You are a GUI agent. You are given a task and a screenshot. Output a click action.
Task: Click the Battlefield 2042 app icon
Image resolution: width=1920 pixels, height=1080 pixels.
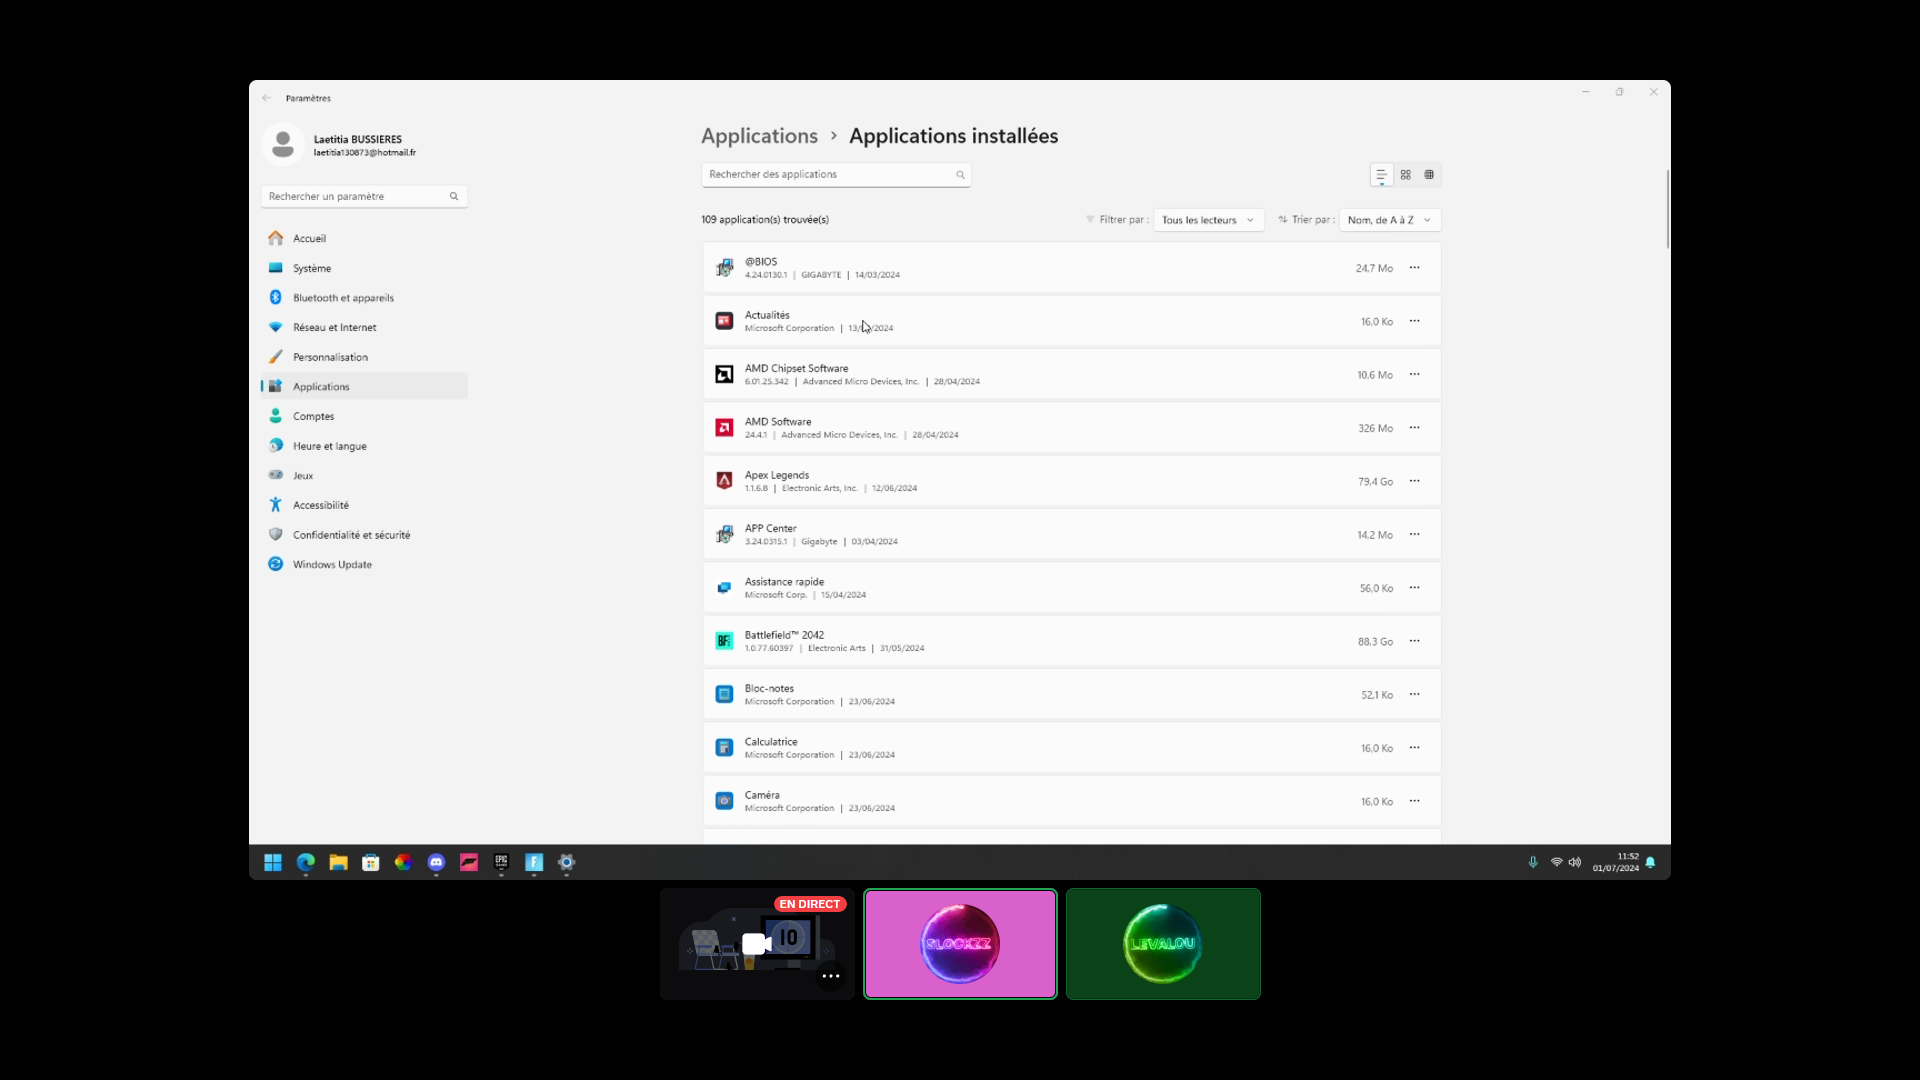pos(724,641)
